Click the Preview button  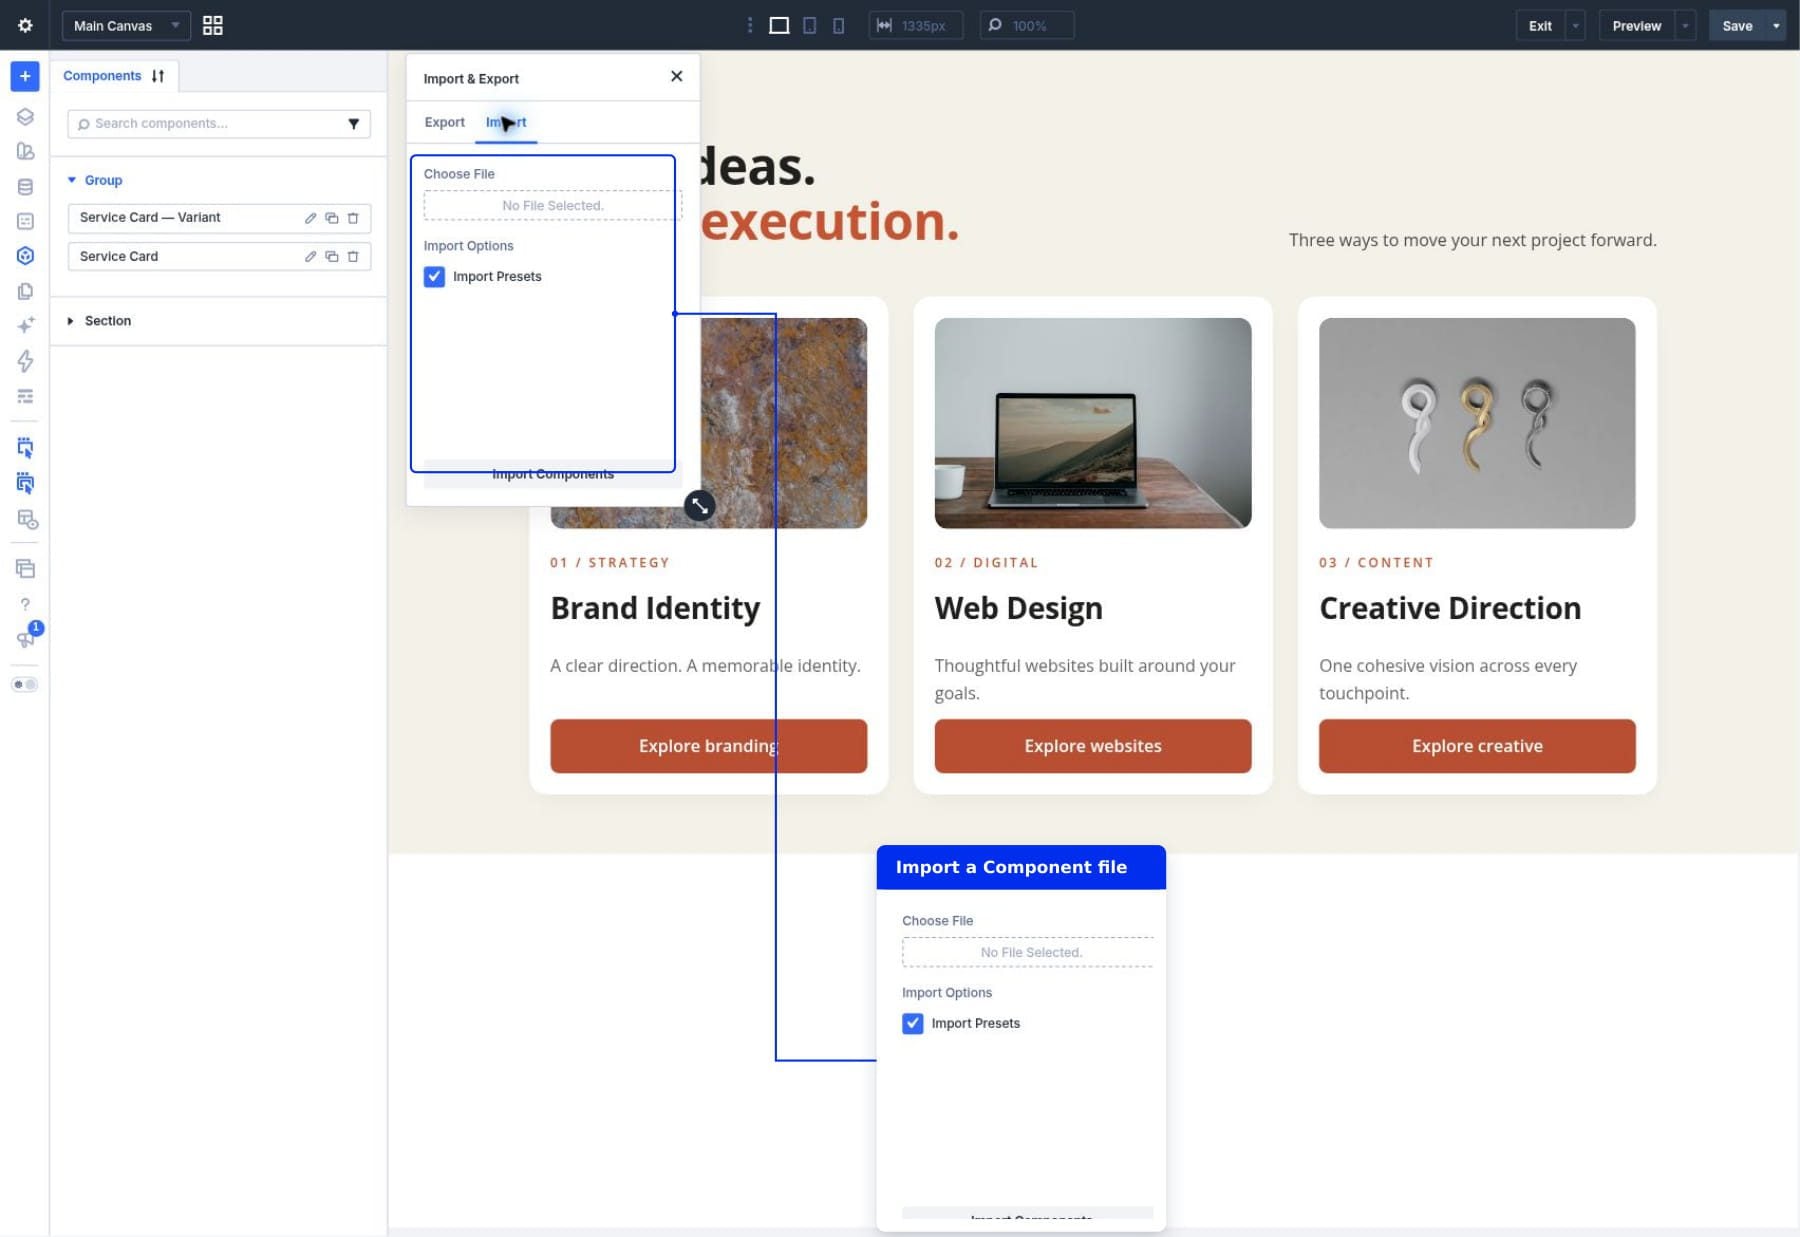(1637, 25)
